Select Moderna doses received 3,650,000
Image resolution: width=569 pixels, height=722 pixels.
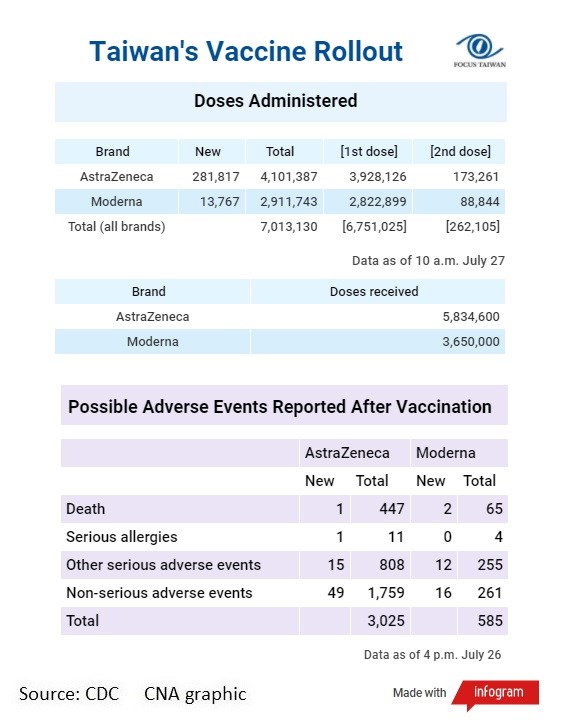click(471, 342)
